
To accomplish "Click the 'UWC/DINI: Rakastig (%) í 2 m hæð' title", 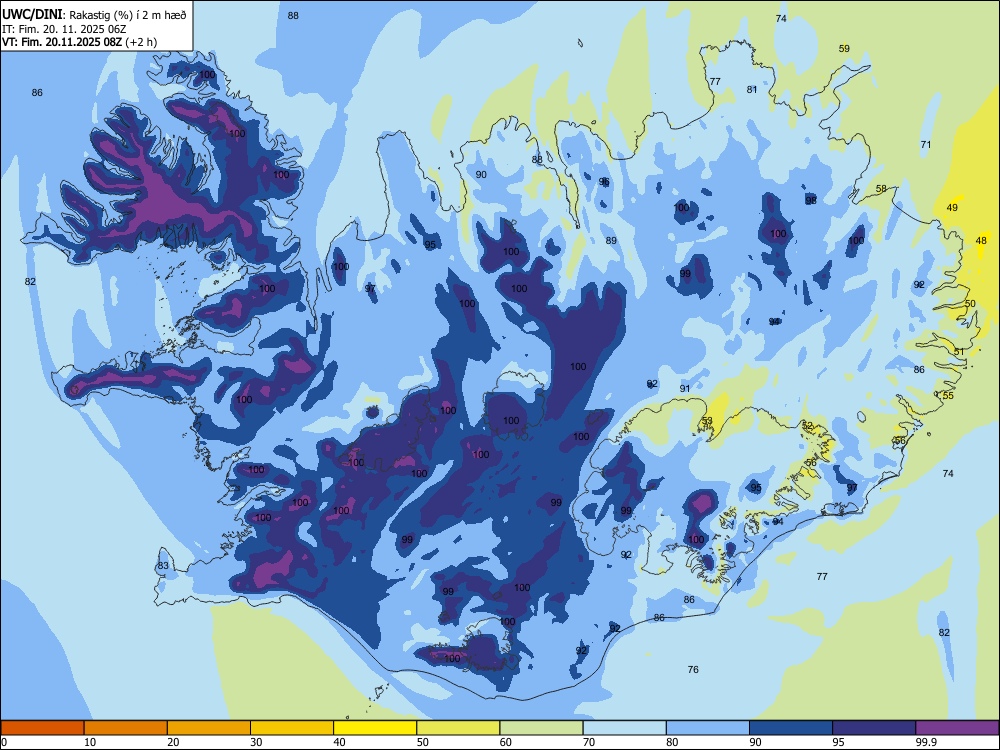I will [x=94, y=15].
